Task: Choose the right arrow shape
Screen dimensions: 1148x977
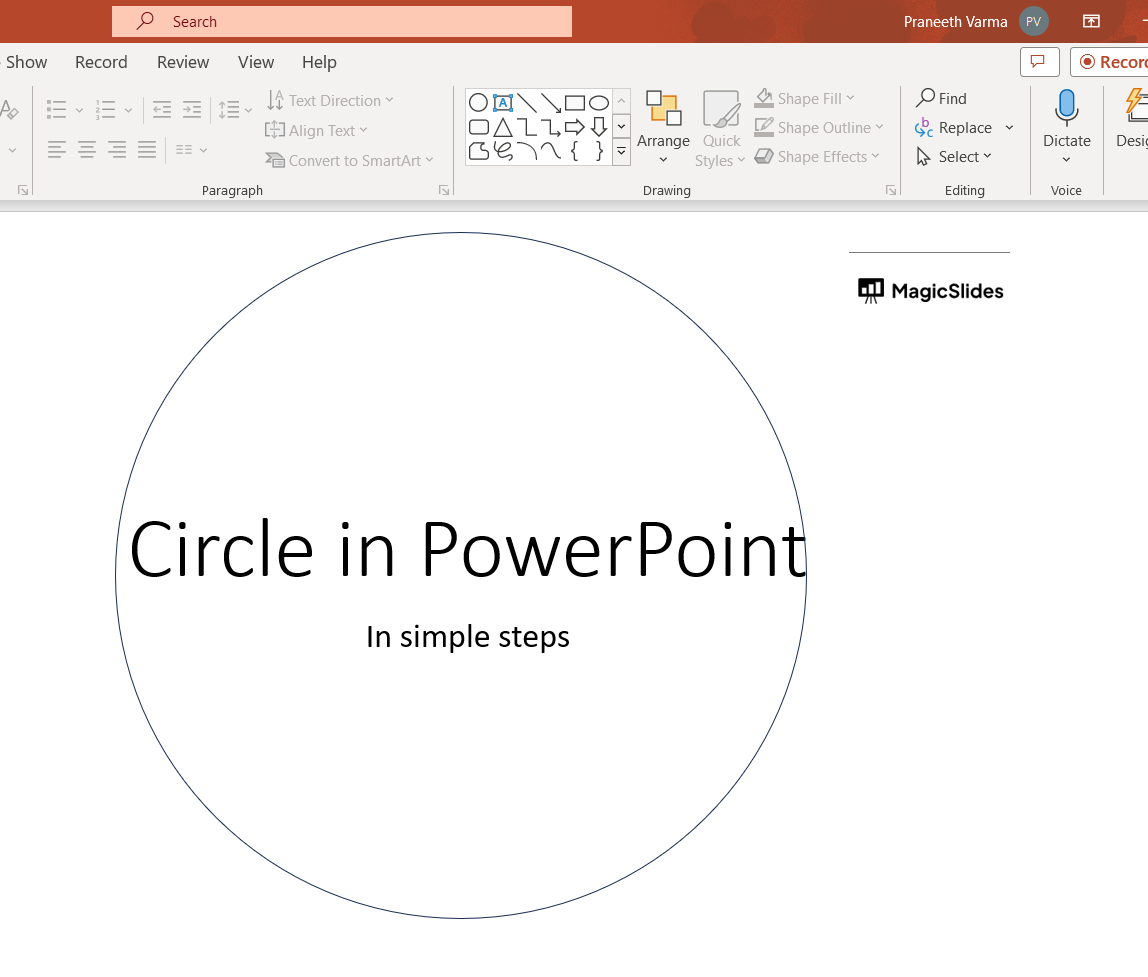Action: (574, 127)
